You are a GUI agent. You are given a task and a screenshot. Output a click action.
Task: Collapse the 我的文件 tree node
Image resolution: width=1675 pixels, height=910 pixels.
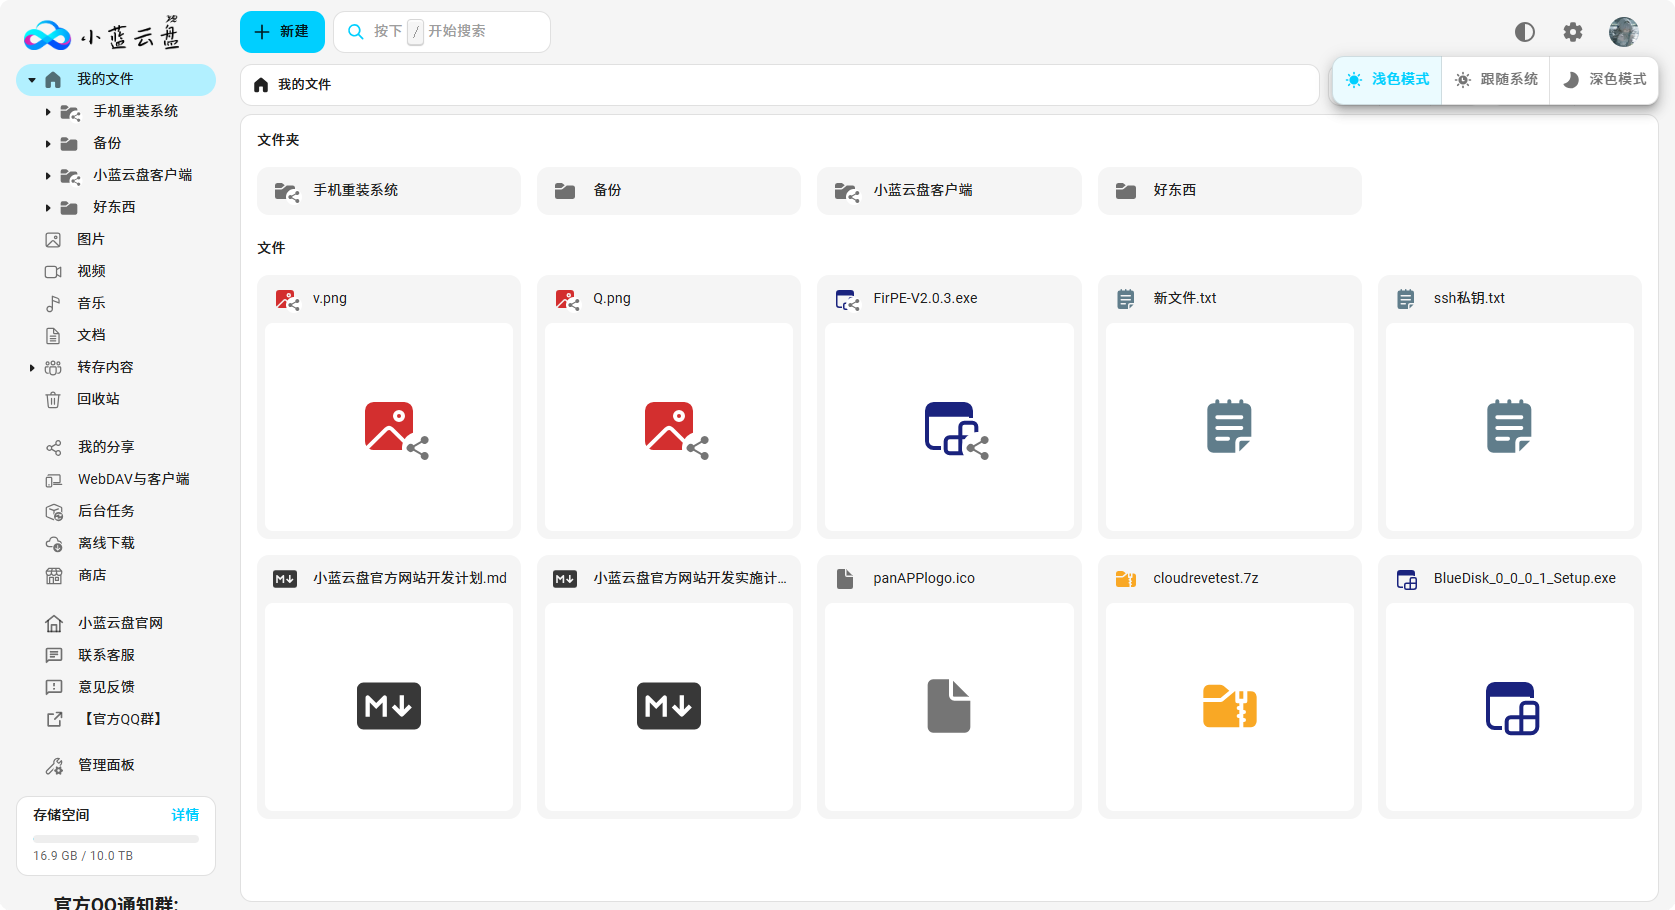[x=32, y=80]
